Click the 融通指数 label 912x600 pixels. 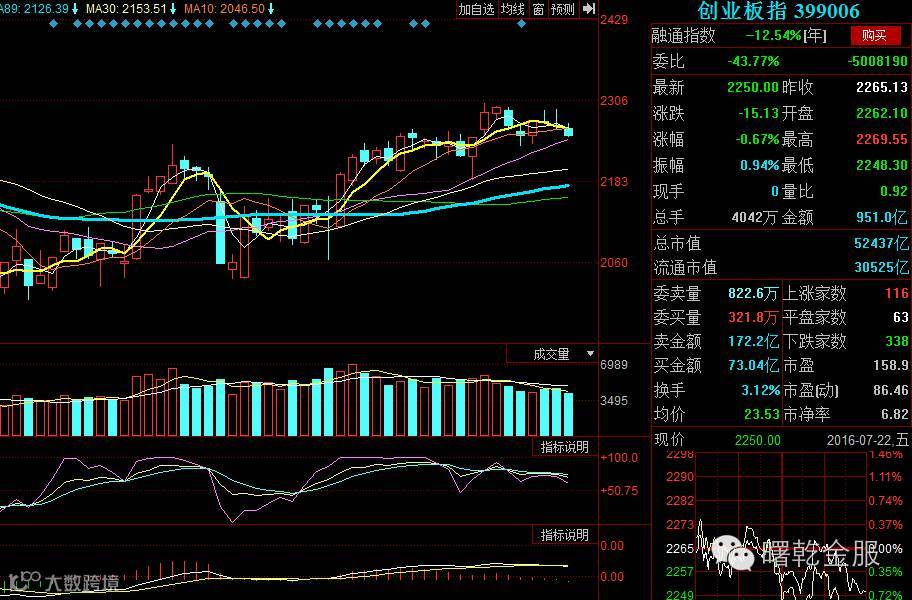(x=683, y=35)
